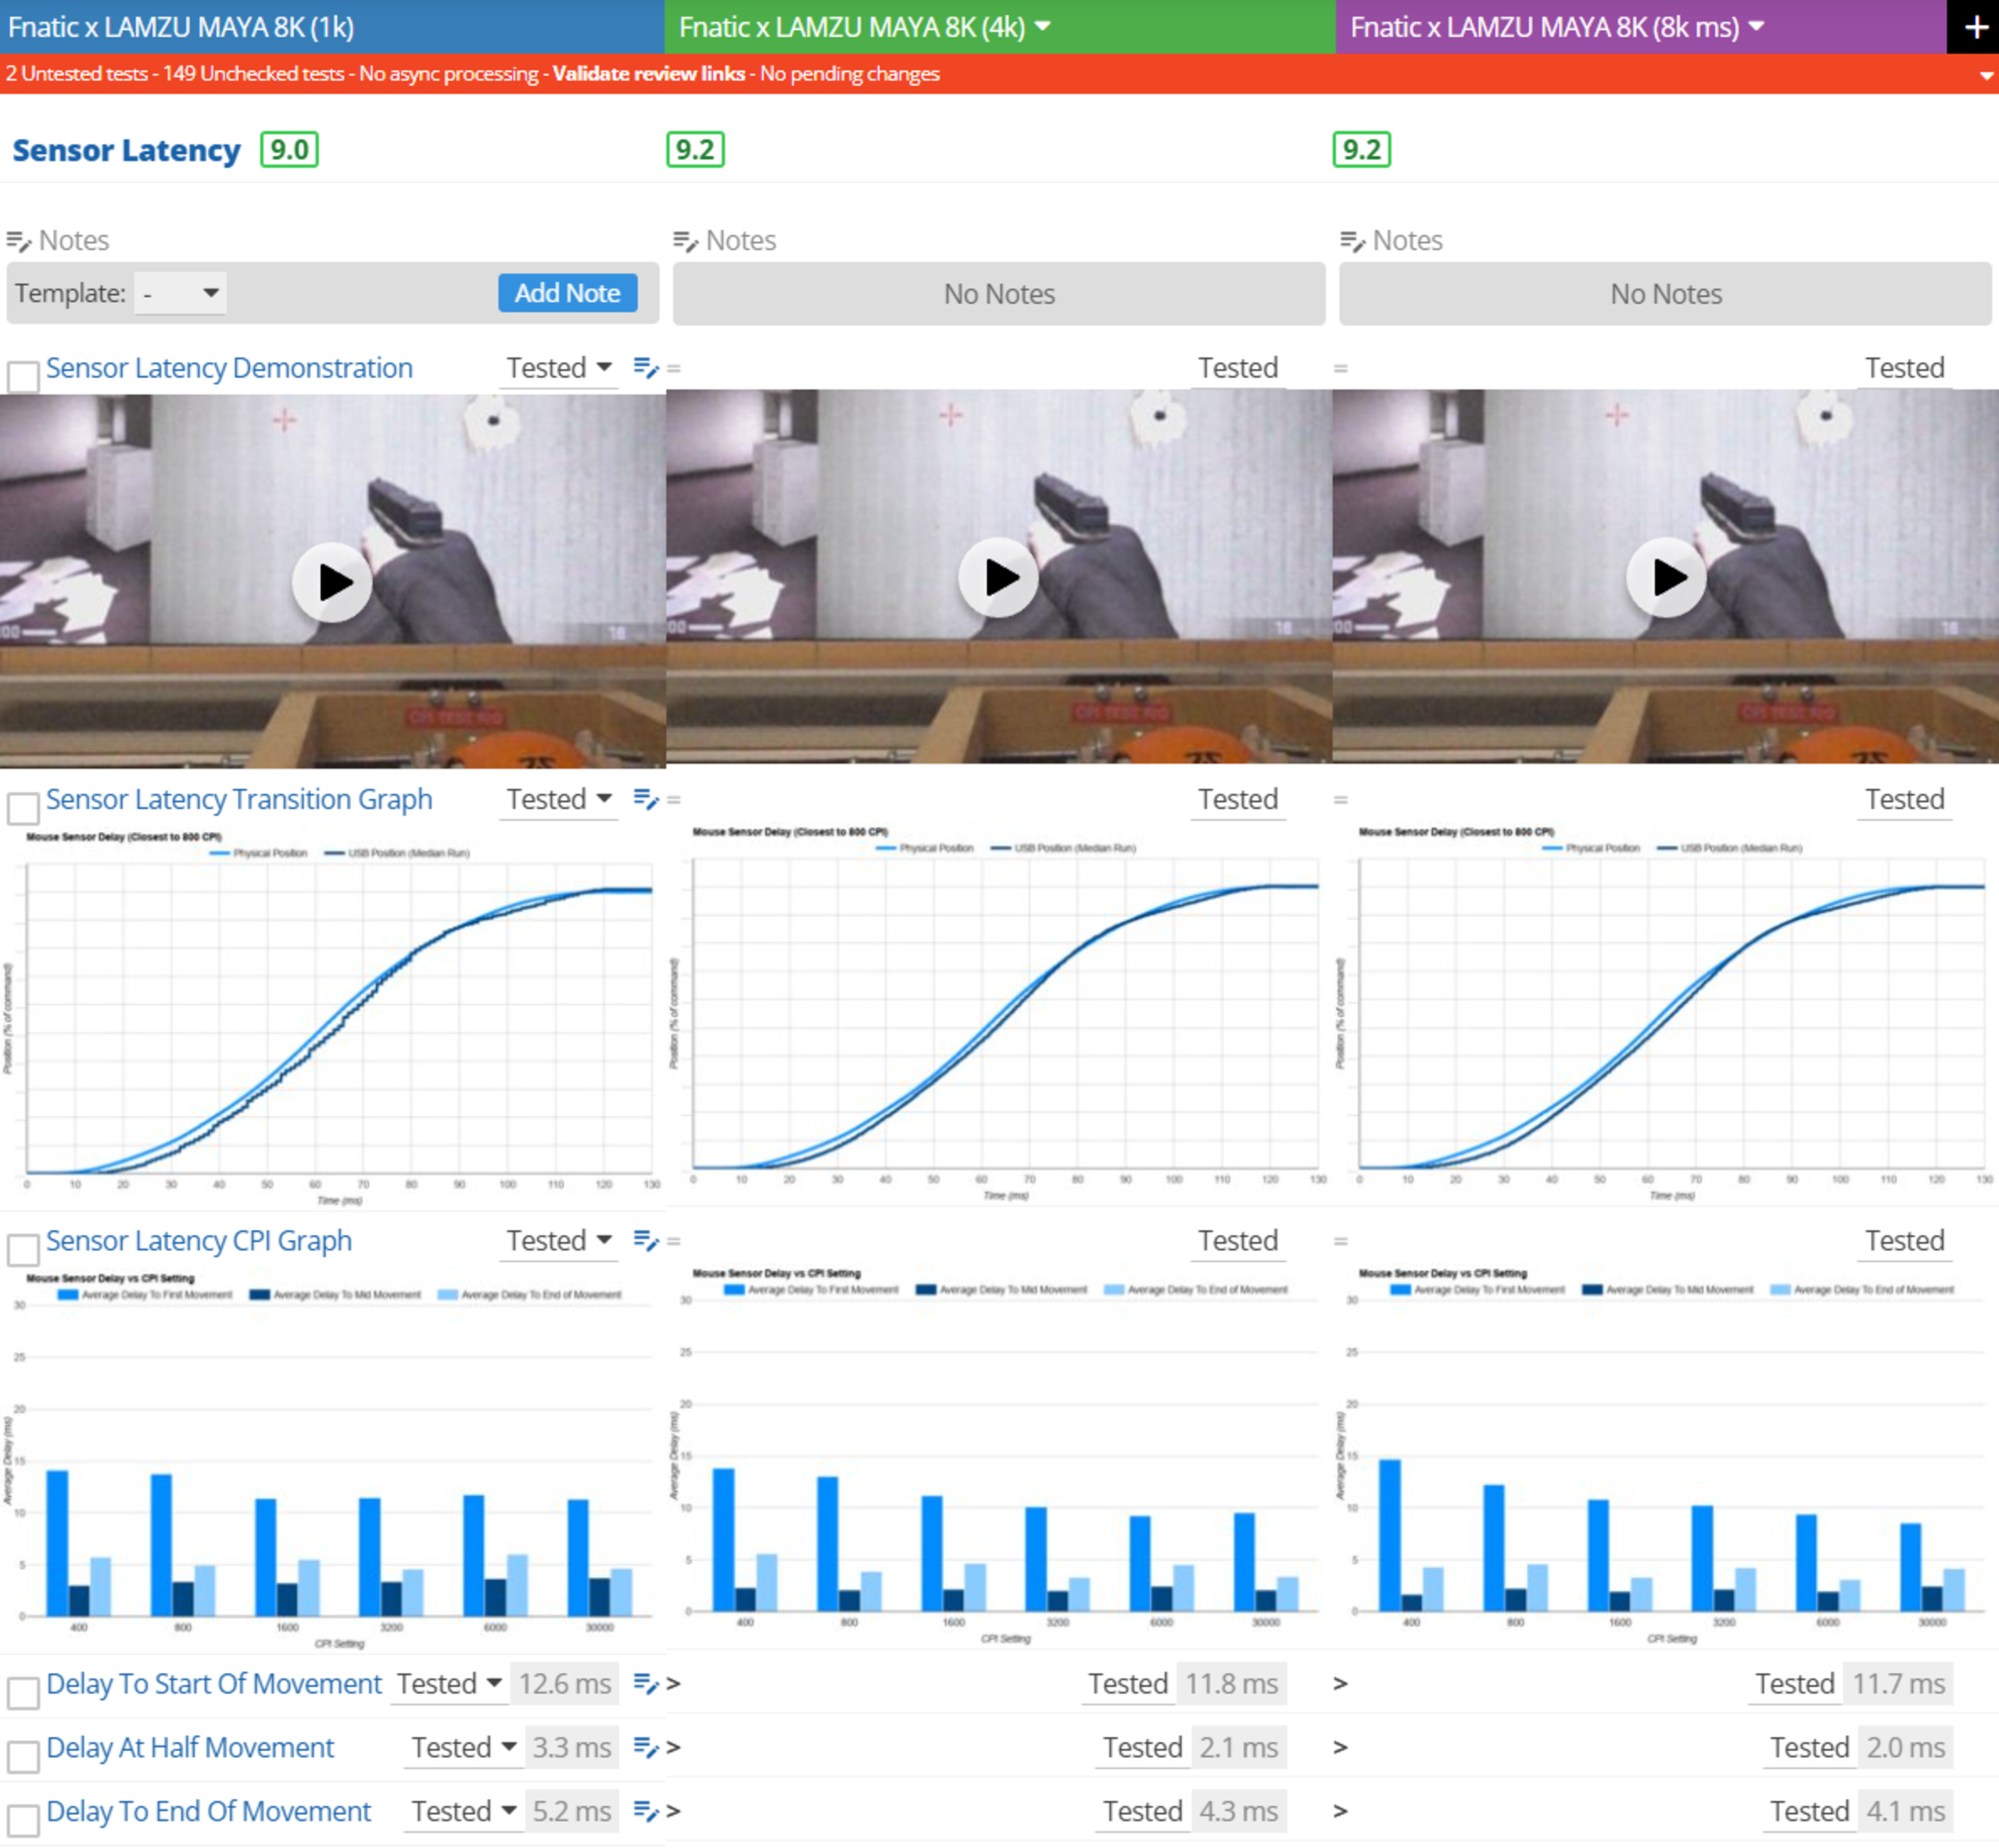
Task: Play the 1k sensor latency demonstration video
Action: [x=332, y=582]
